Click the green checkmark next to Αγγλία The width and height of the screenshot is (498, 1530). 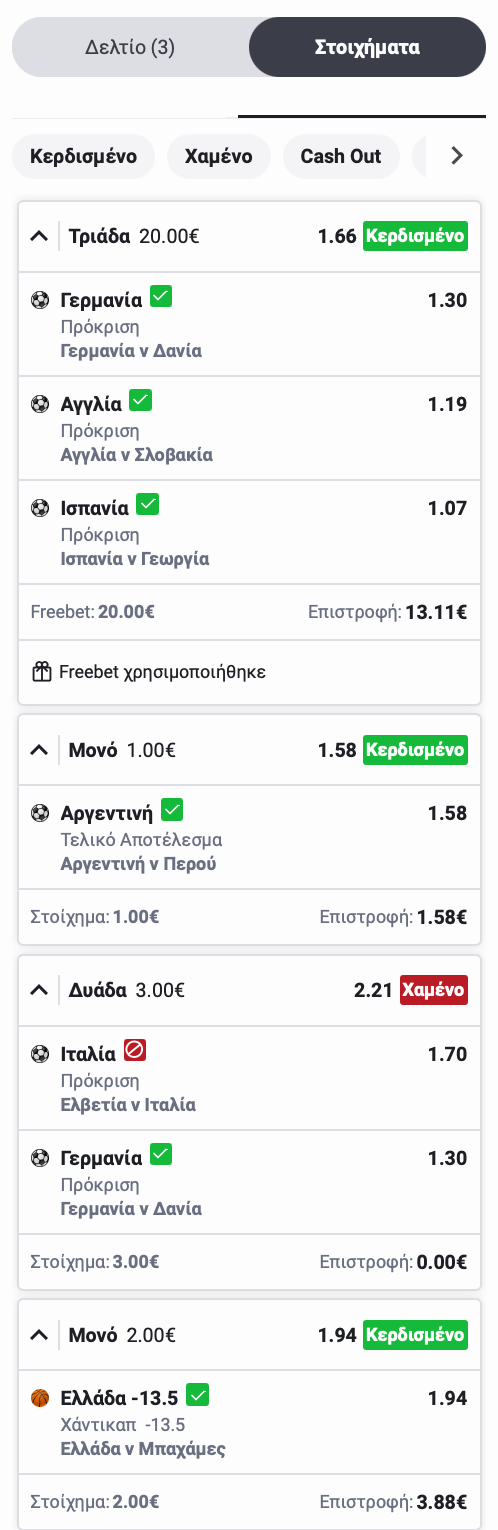[141, 401]
